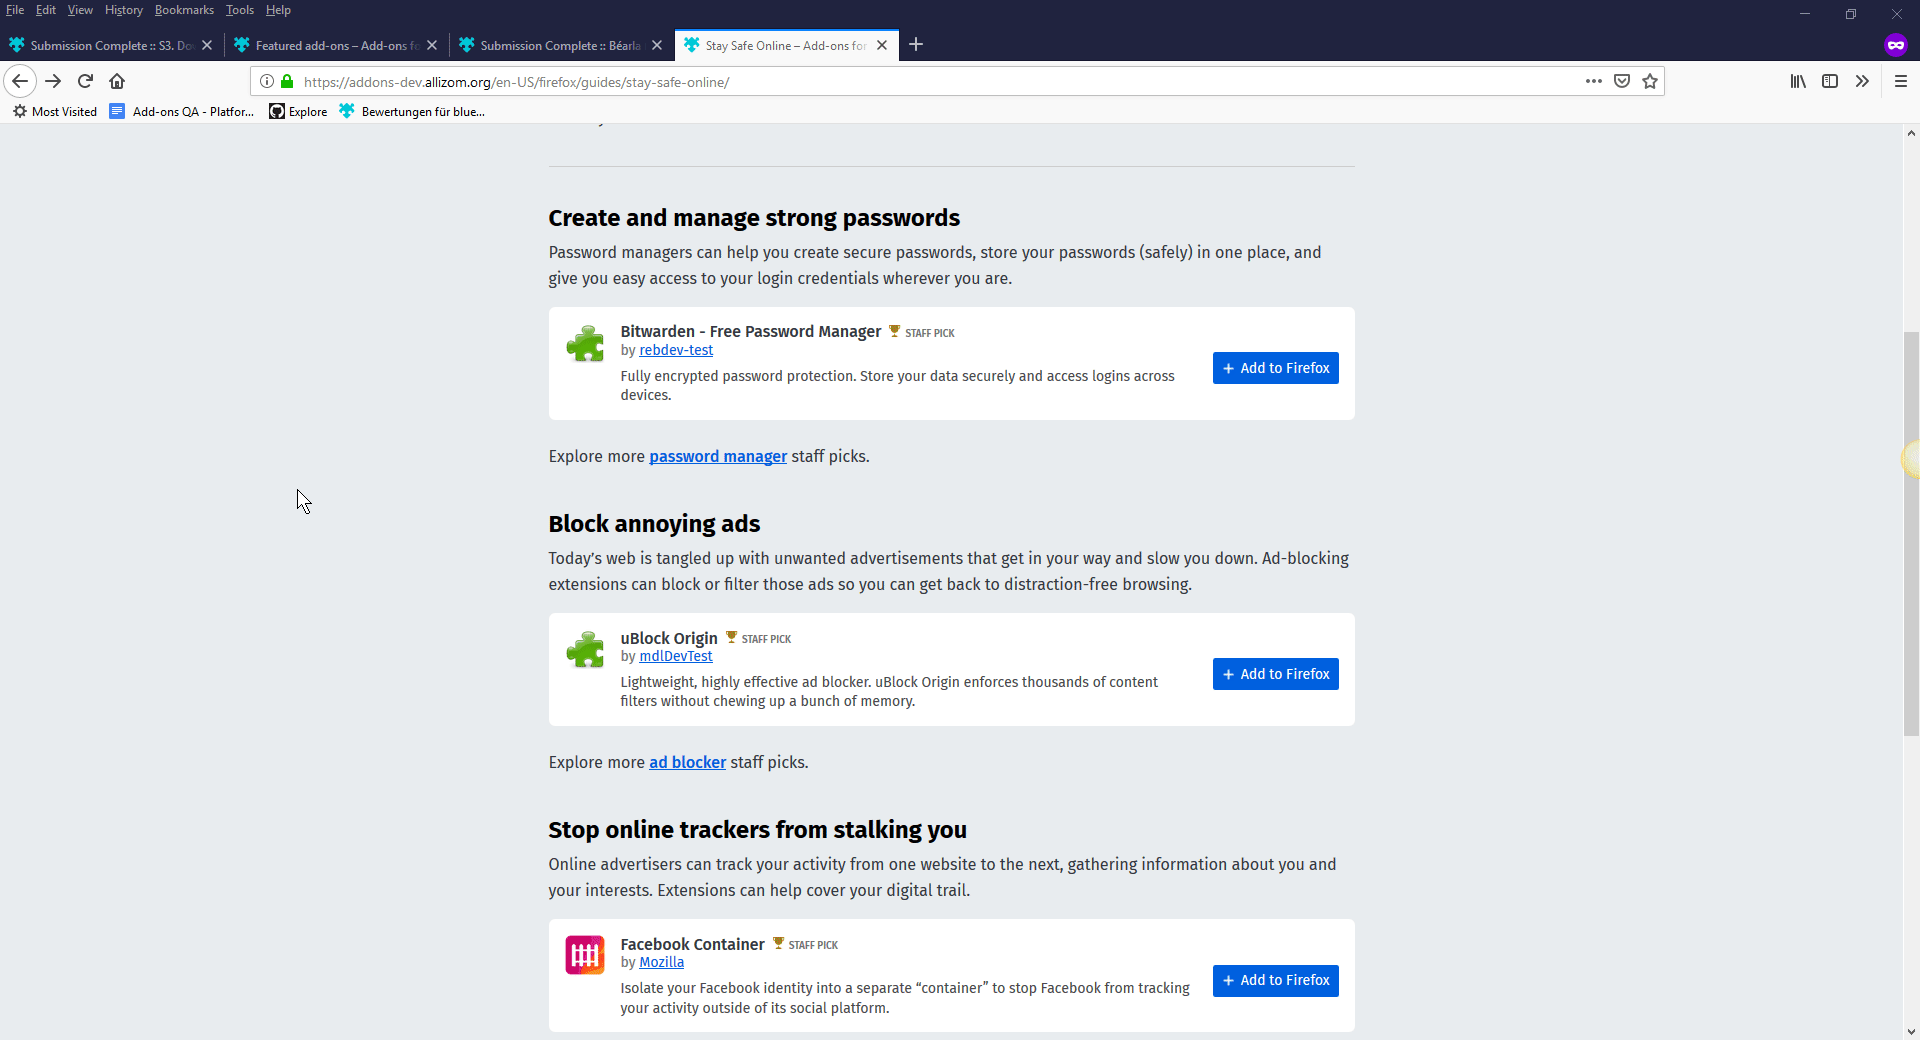Add uBlock Origin to Firefox
The image size is (1920, 1040).
point(1275,674)
